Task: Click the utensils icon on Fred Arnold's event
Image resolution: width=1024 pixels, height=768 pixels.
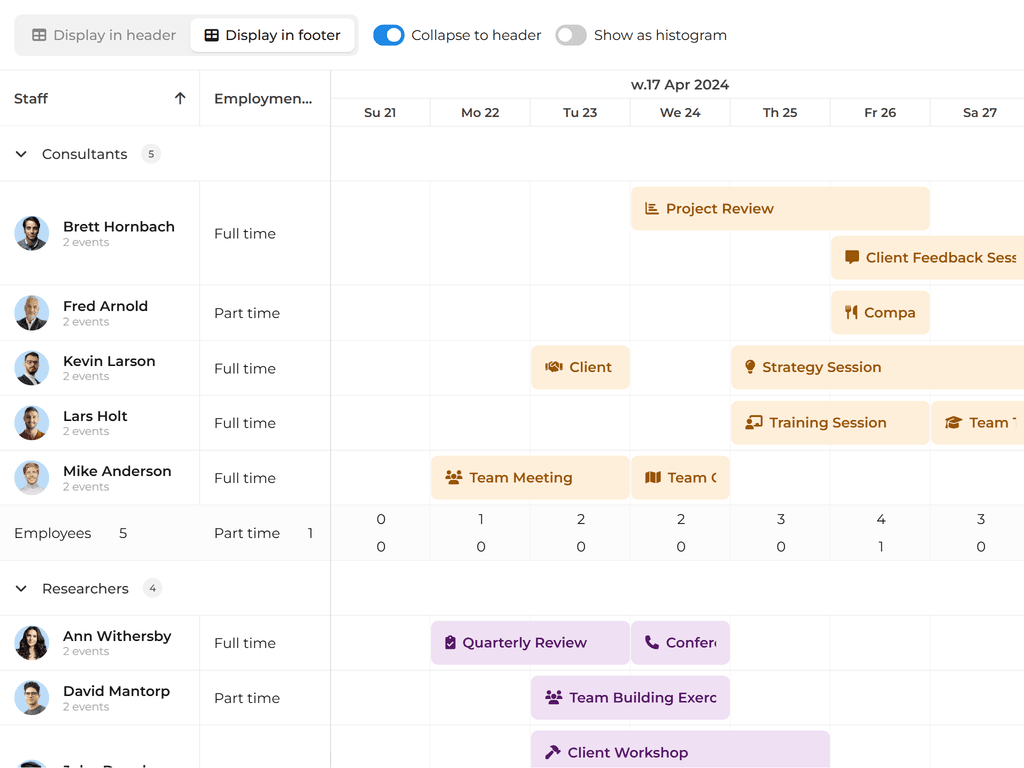Action: (851, 313)
